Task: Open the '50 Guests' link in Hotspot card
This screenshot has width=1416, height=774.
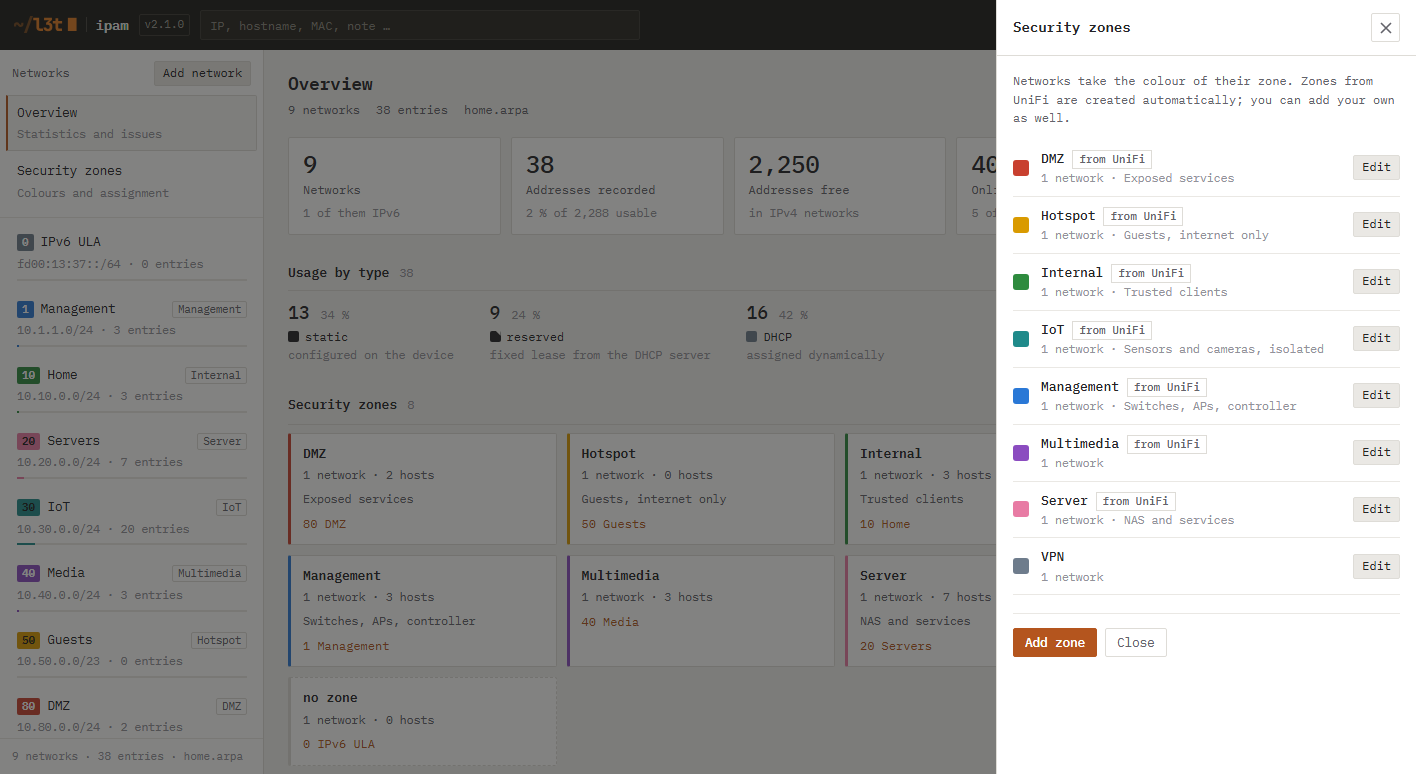Action: [613, 524]
